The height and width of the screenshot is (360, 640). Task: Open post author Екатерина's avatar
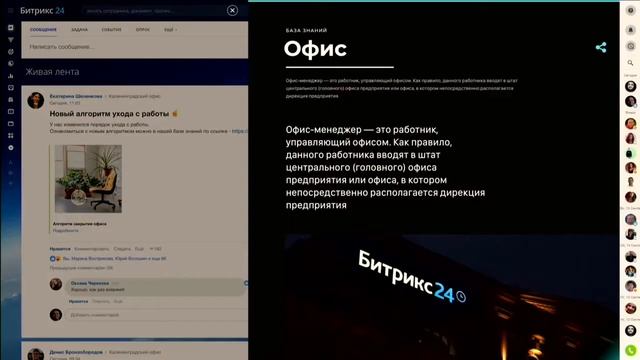coord(36,100)
